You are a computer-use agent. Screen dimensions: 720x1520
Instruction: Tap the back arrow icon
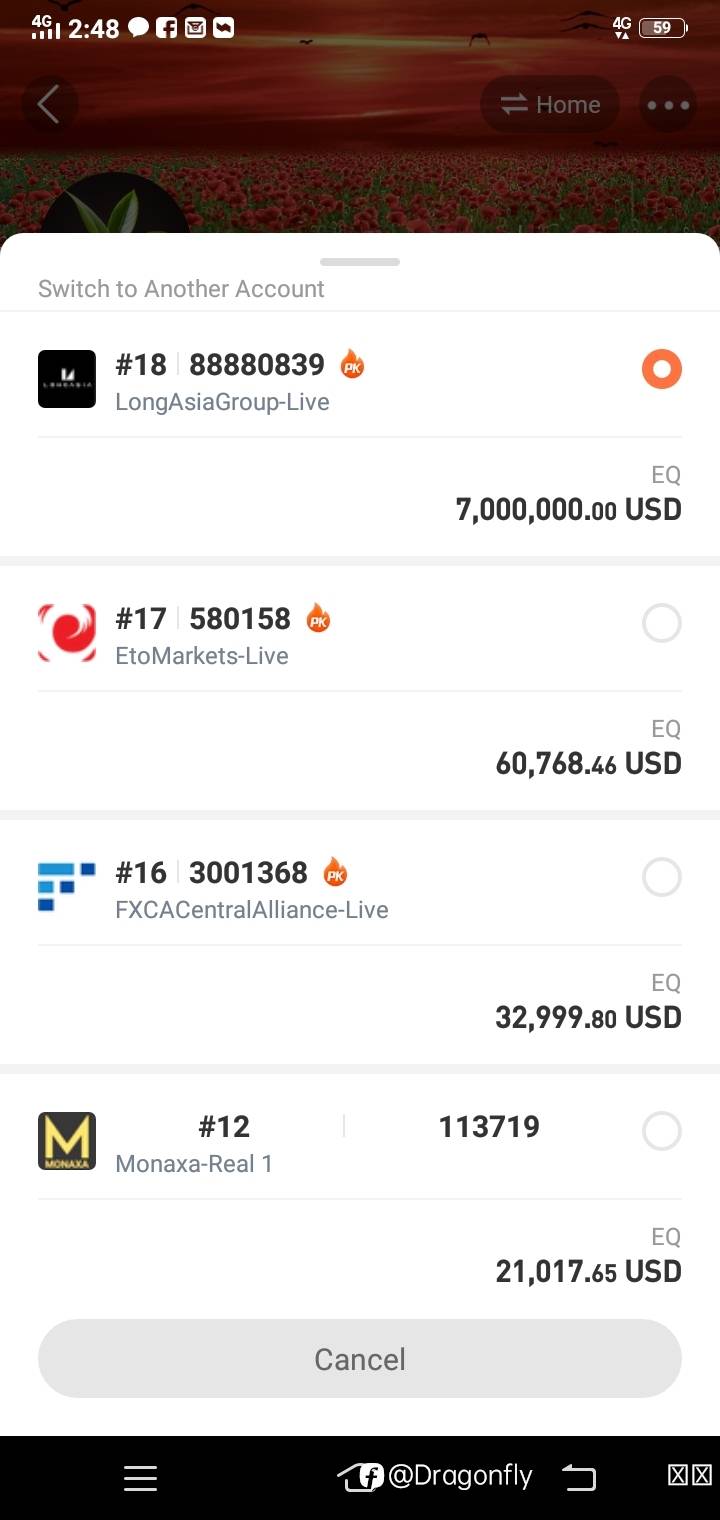pos(49,104)
